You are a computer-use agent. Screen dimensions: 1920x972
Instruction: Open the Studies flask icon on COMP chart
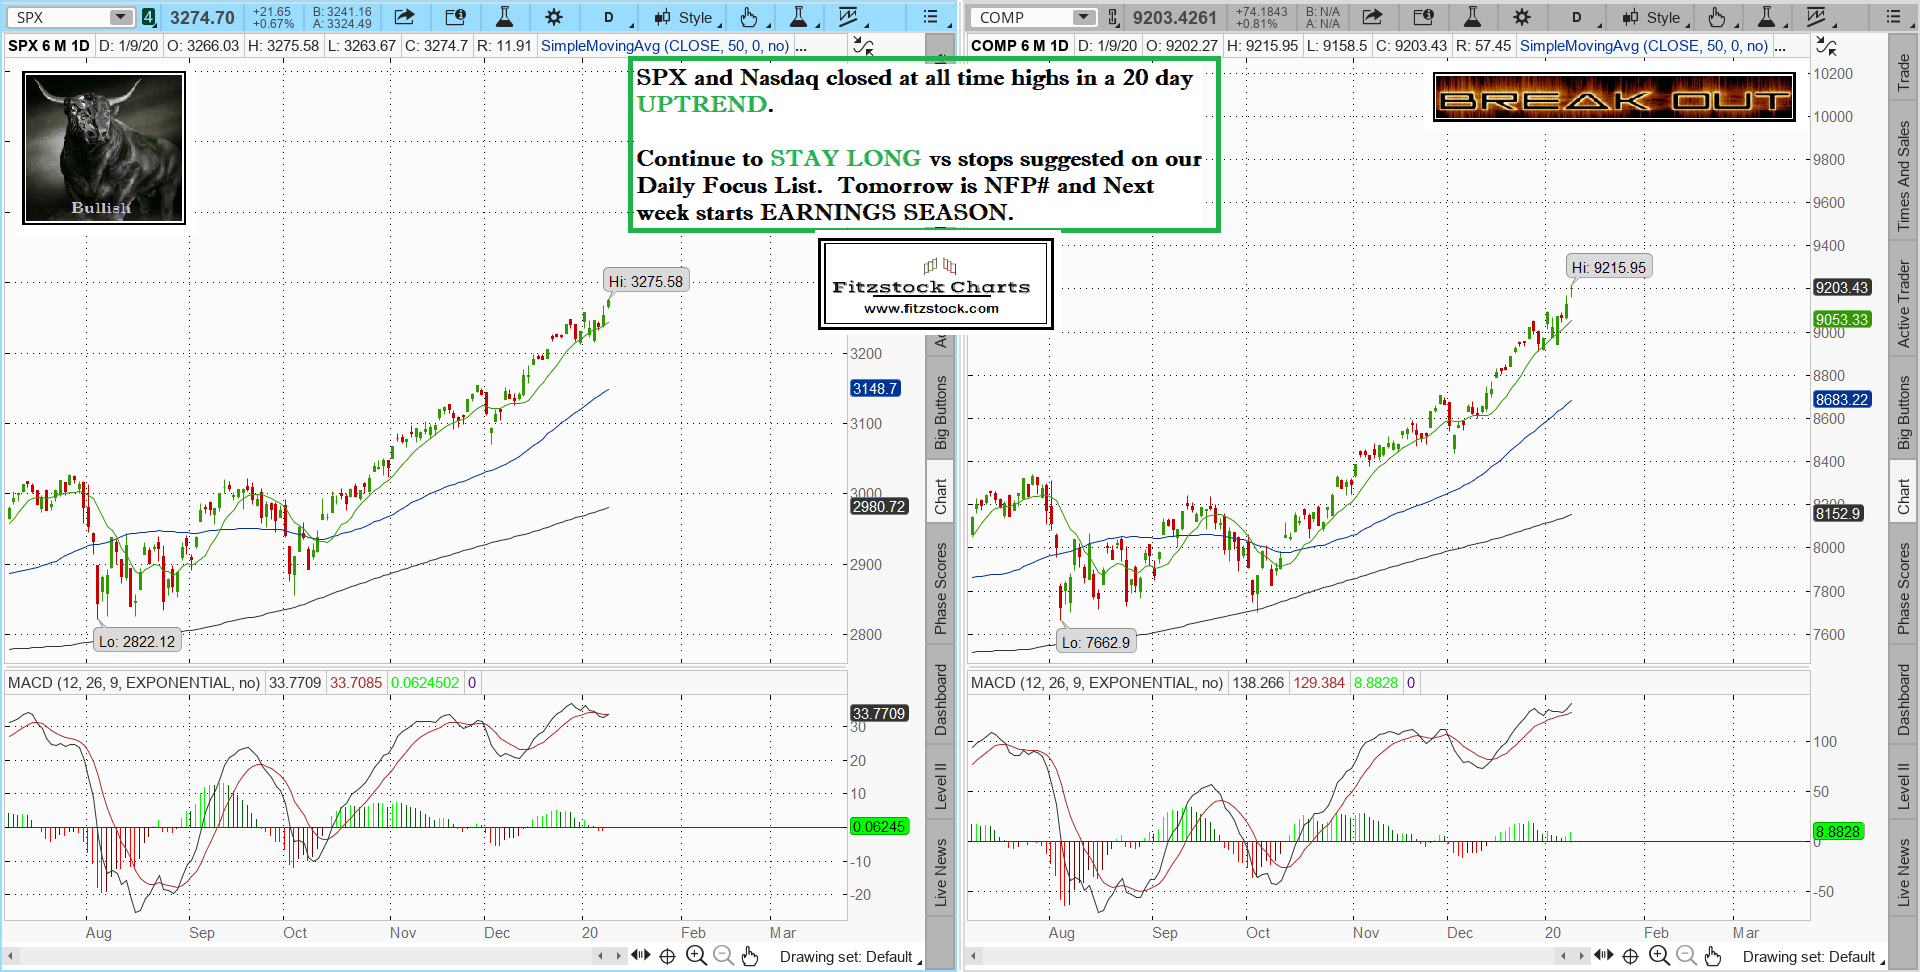[x=1472, y=17]
